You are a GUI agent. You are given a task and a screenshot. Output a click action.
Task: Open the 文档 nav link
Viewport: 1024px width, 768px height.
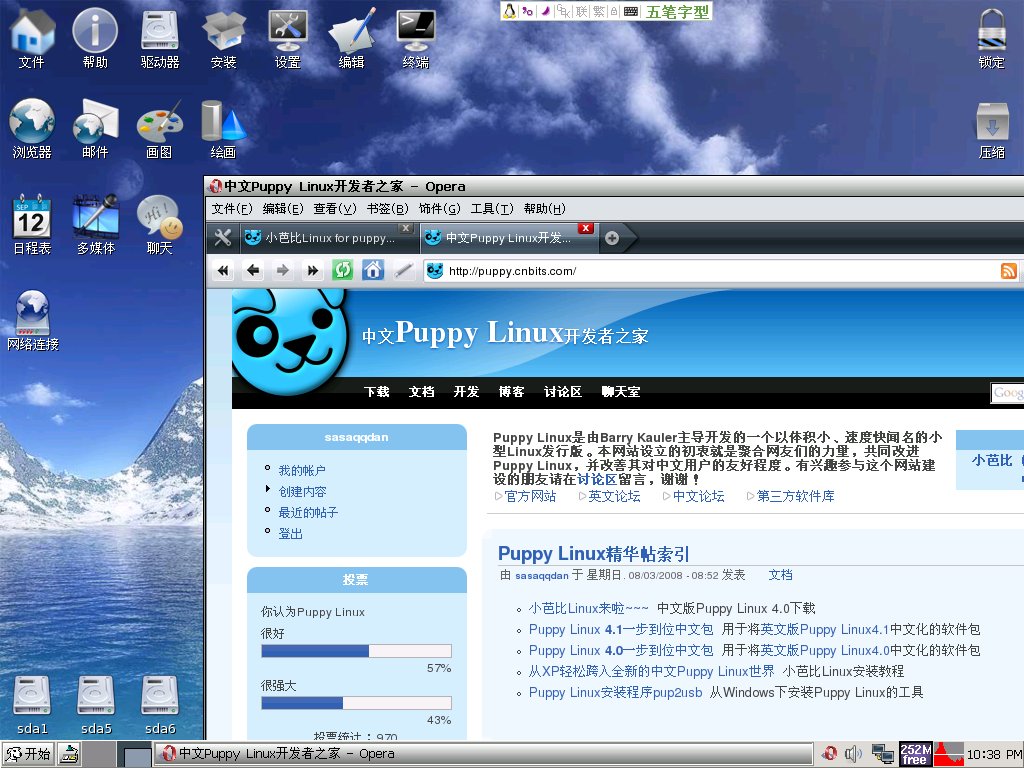(x=421, y=392)
